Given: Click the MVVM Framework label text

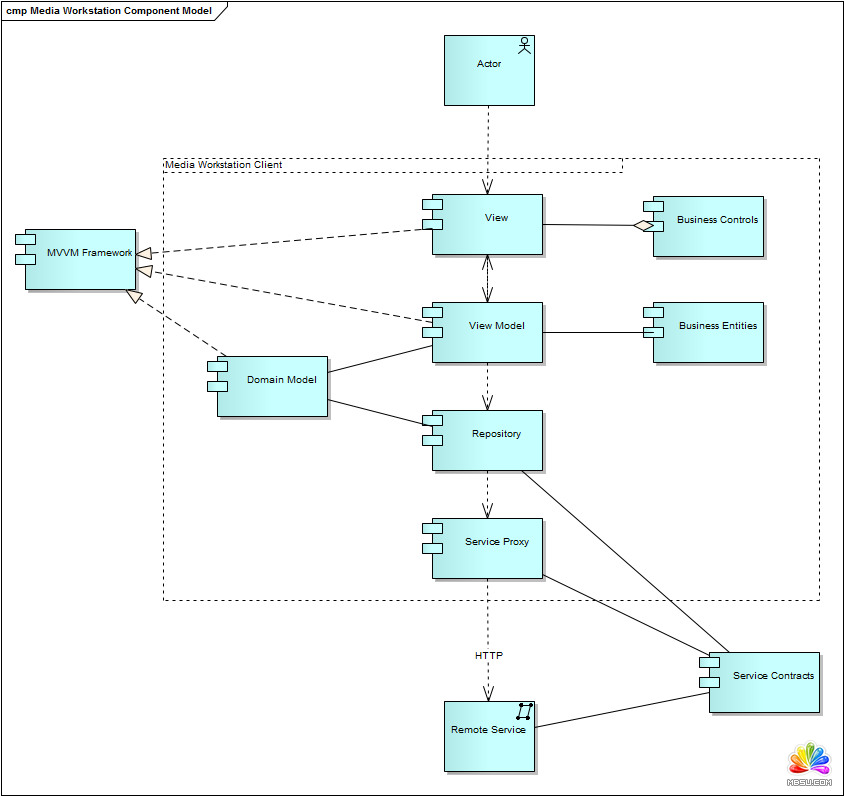Looking at the screenshot, I should coord(90,253).
